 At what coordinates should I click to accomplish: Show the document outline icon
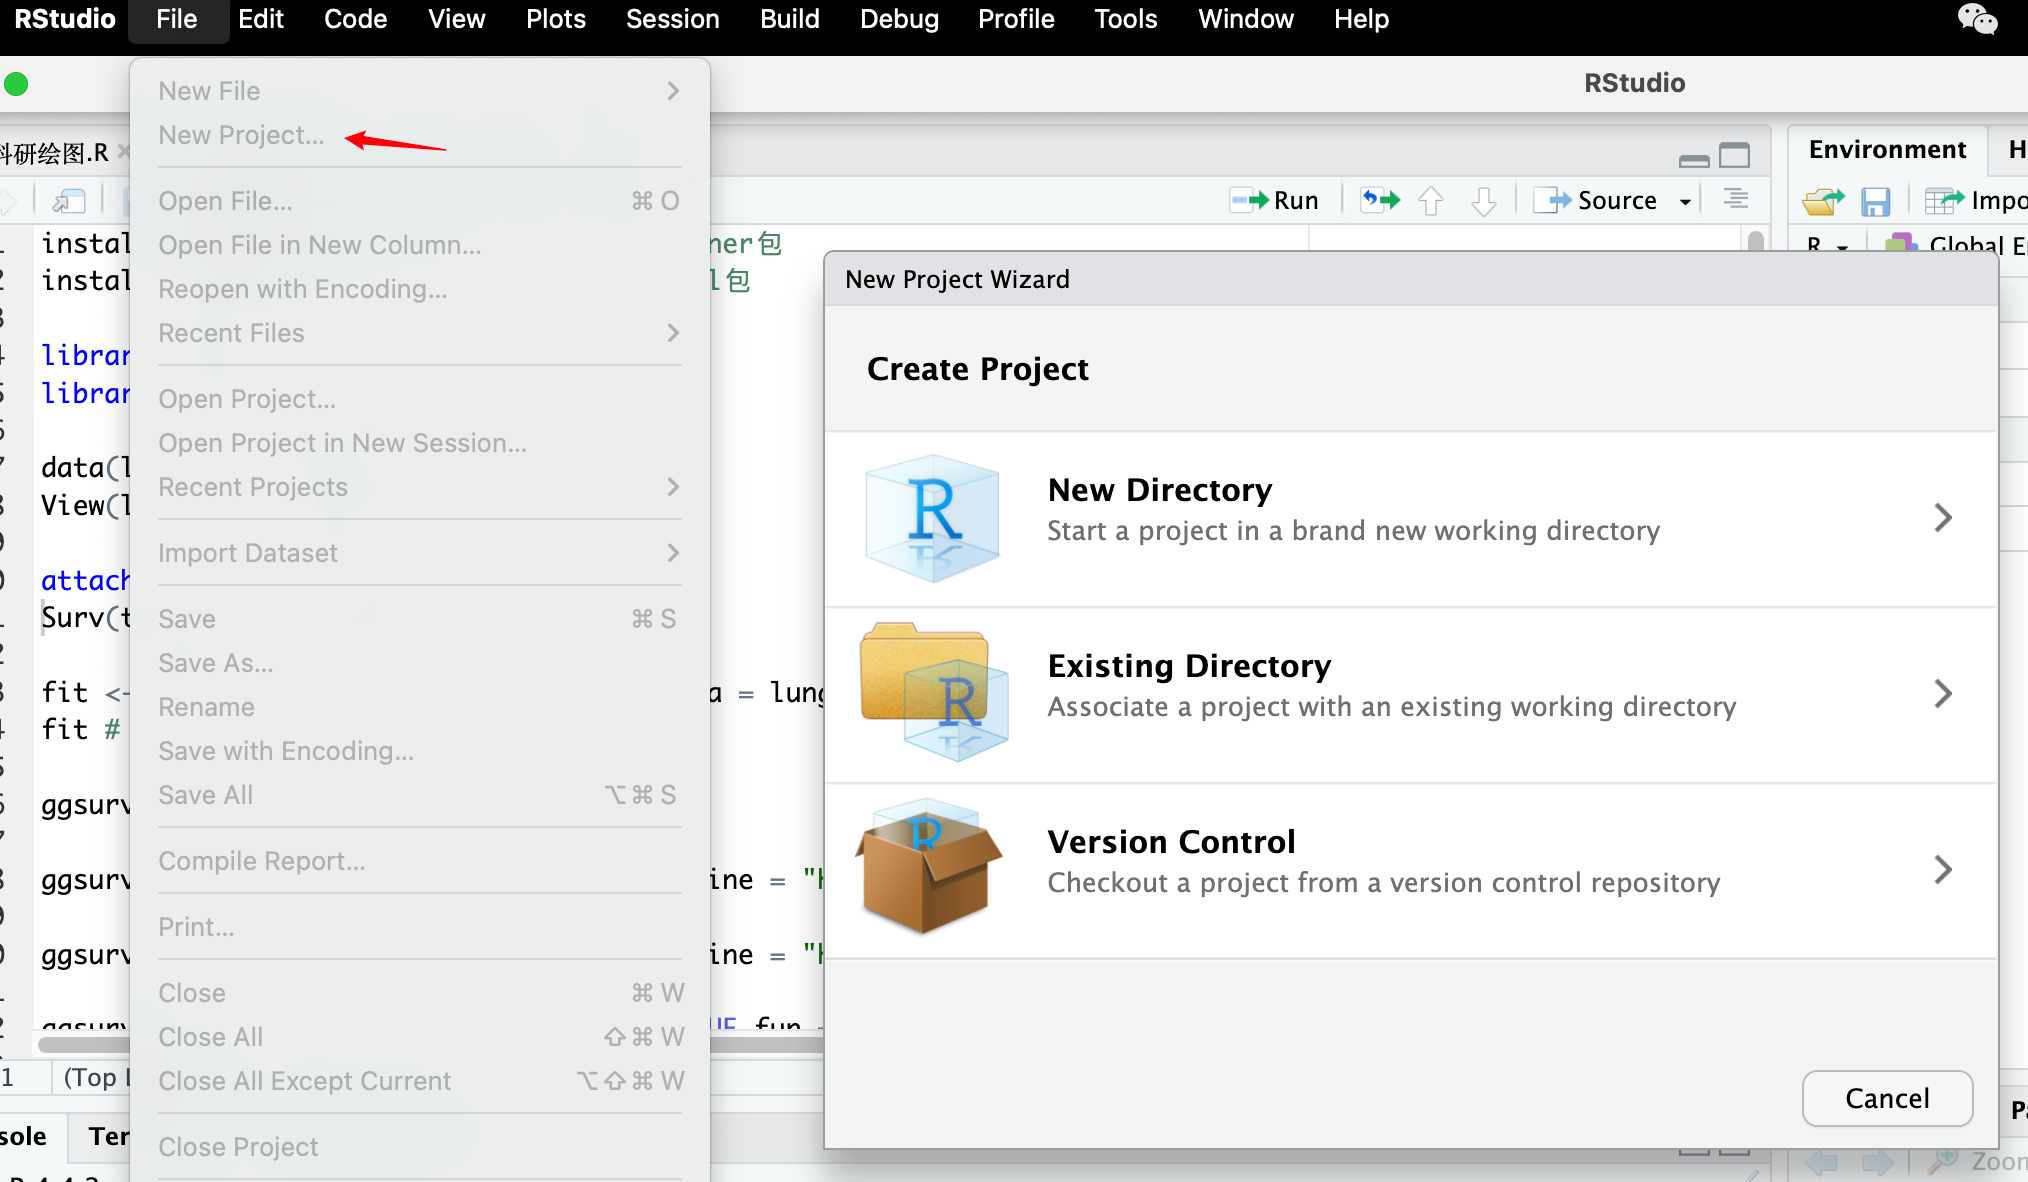pyautogui.click(x=1736, y=199)
